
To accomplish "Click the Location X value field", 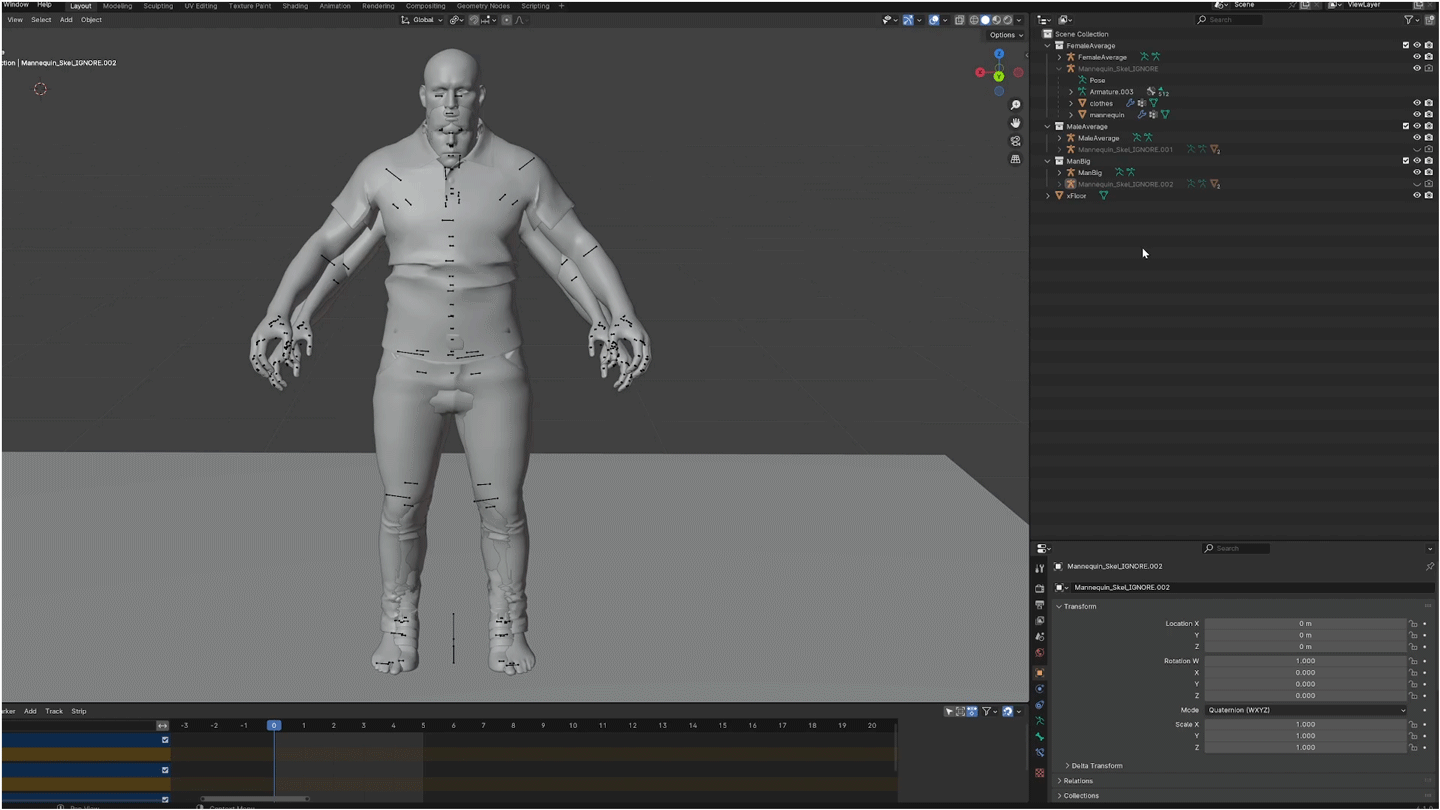I will [x=1305, y=623].
